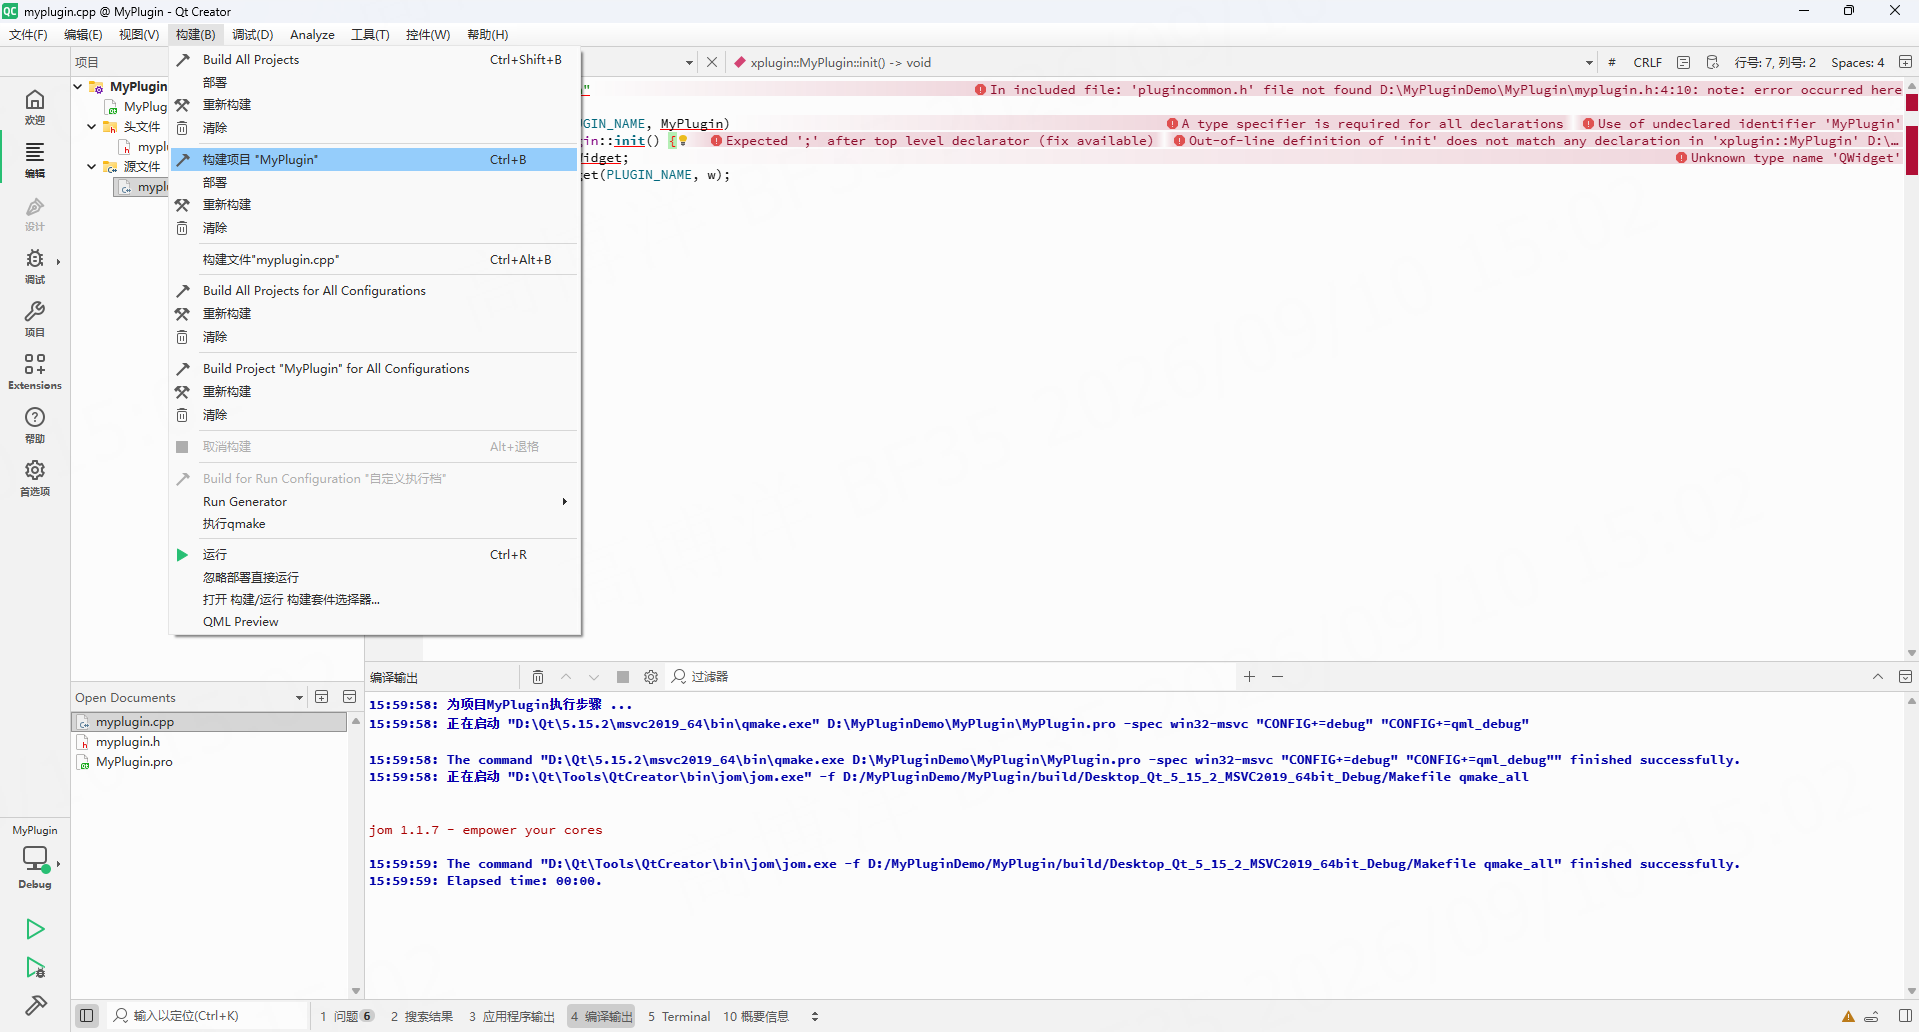Open the 文件(F) menu
Image resolution: width=1919 pixels, height=1032 pixels.
coord(28,35)
